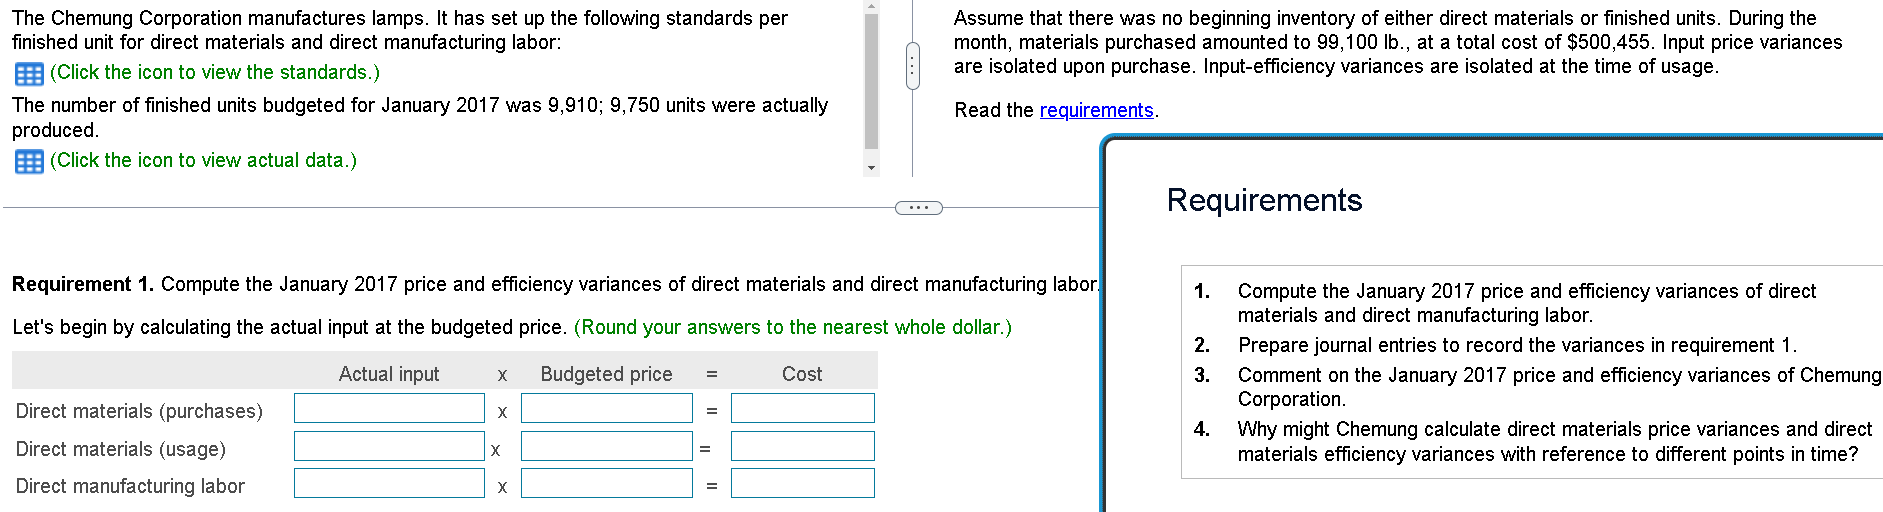Click Actual input field for Direct materials (purchases)
Image resolution: width=1883 pixels, height=512 pixels.
coord(389,408)
